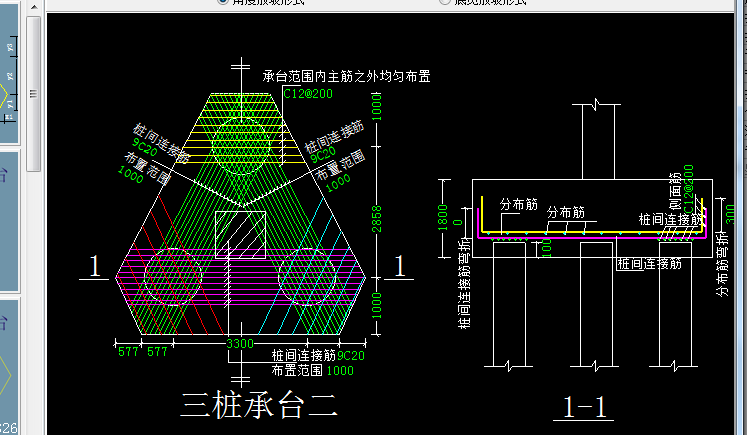This screenshot has height=435, width=747.
Task: Click the 三桩承台二 title text
Action: click(x=260, y=405)
